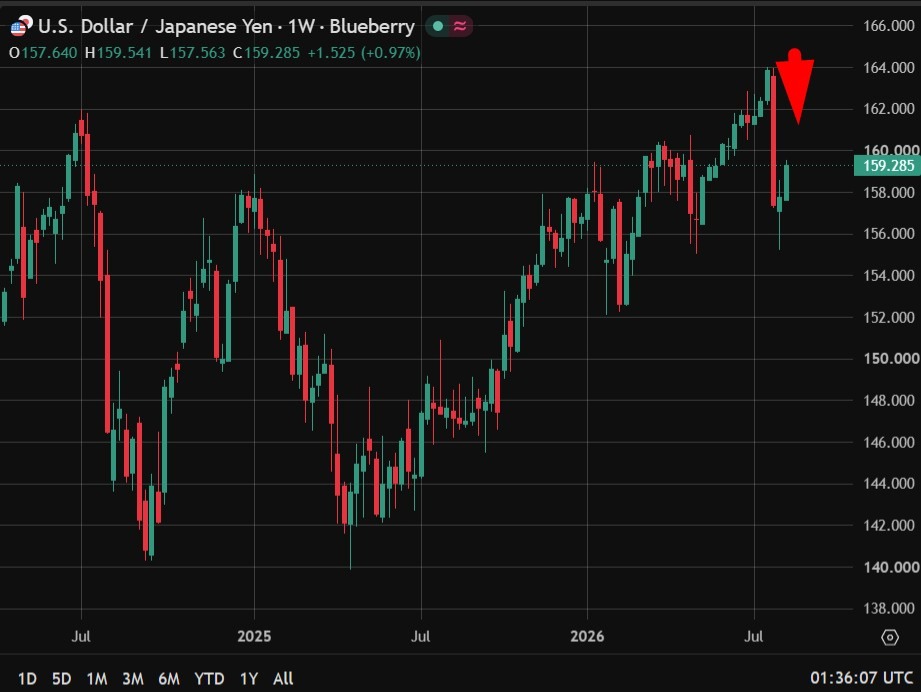Click the USD/JPY currency flag icon

[x=21, y=26]
